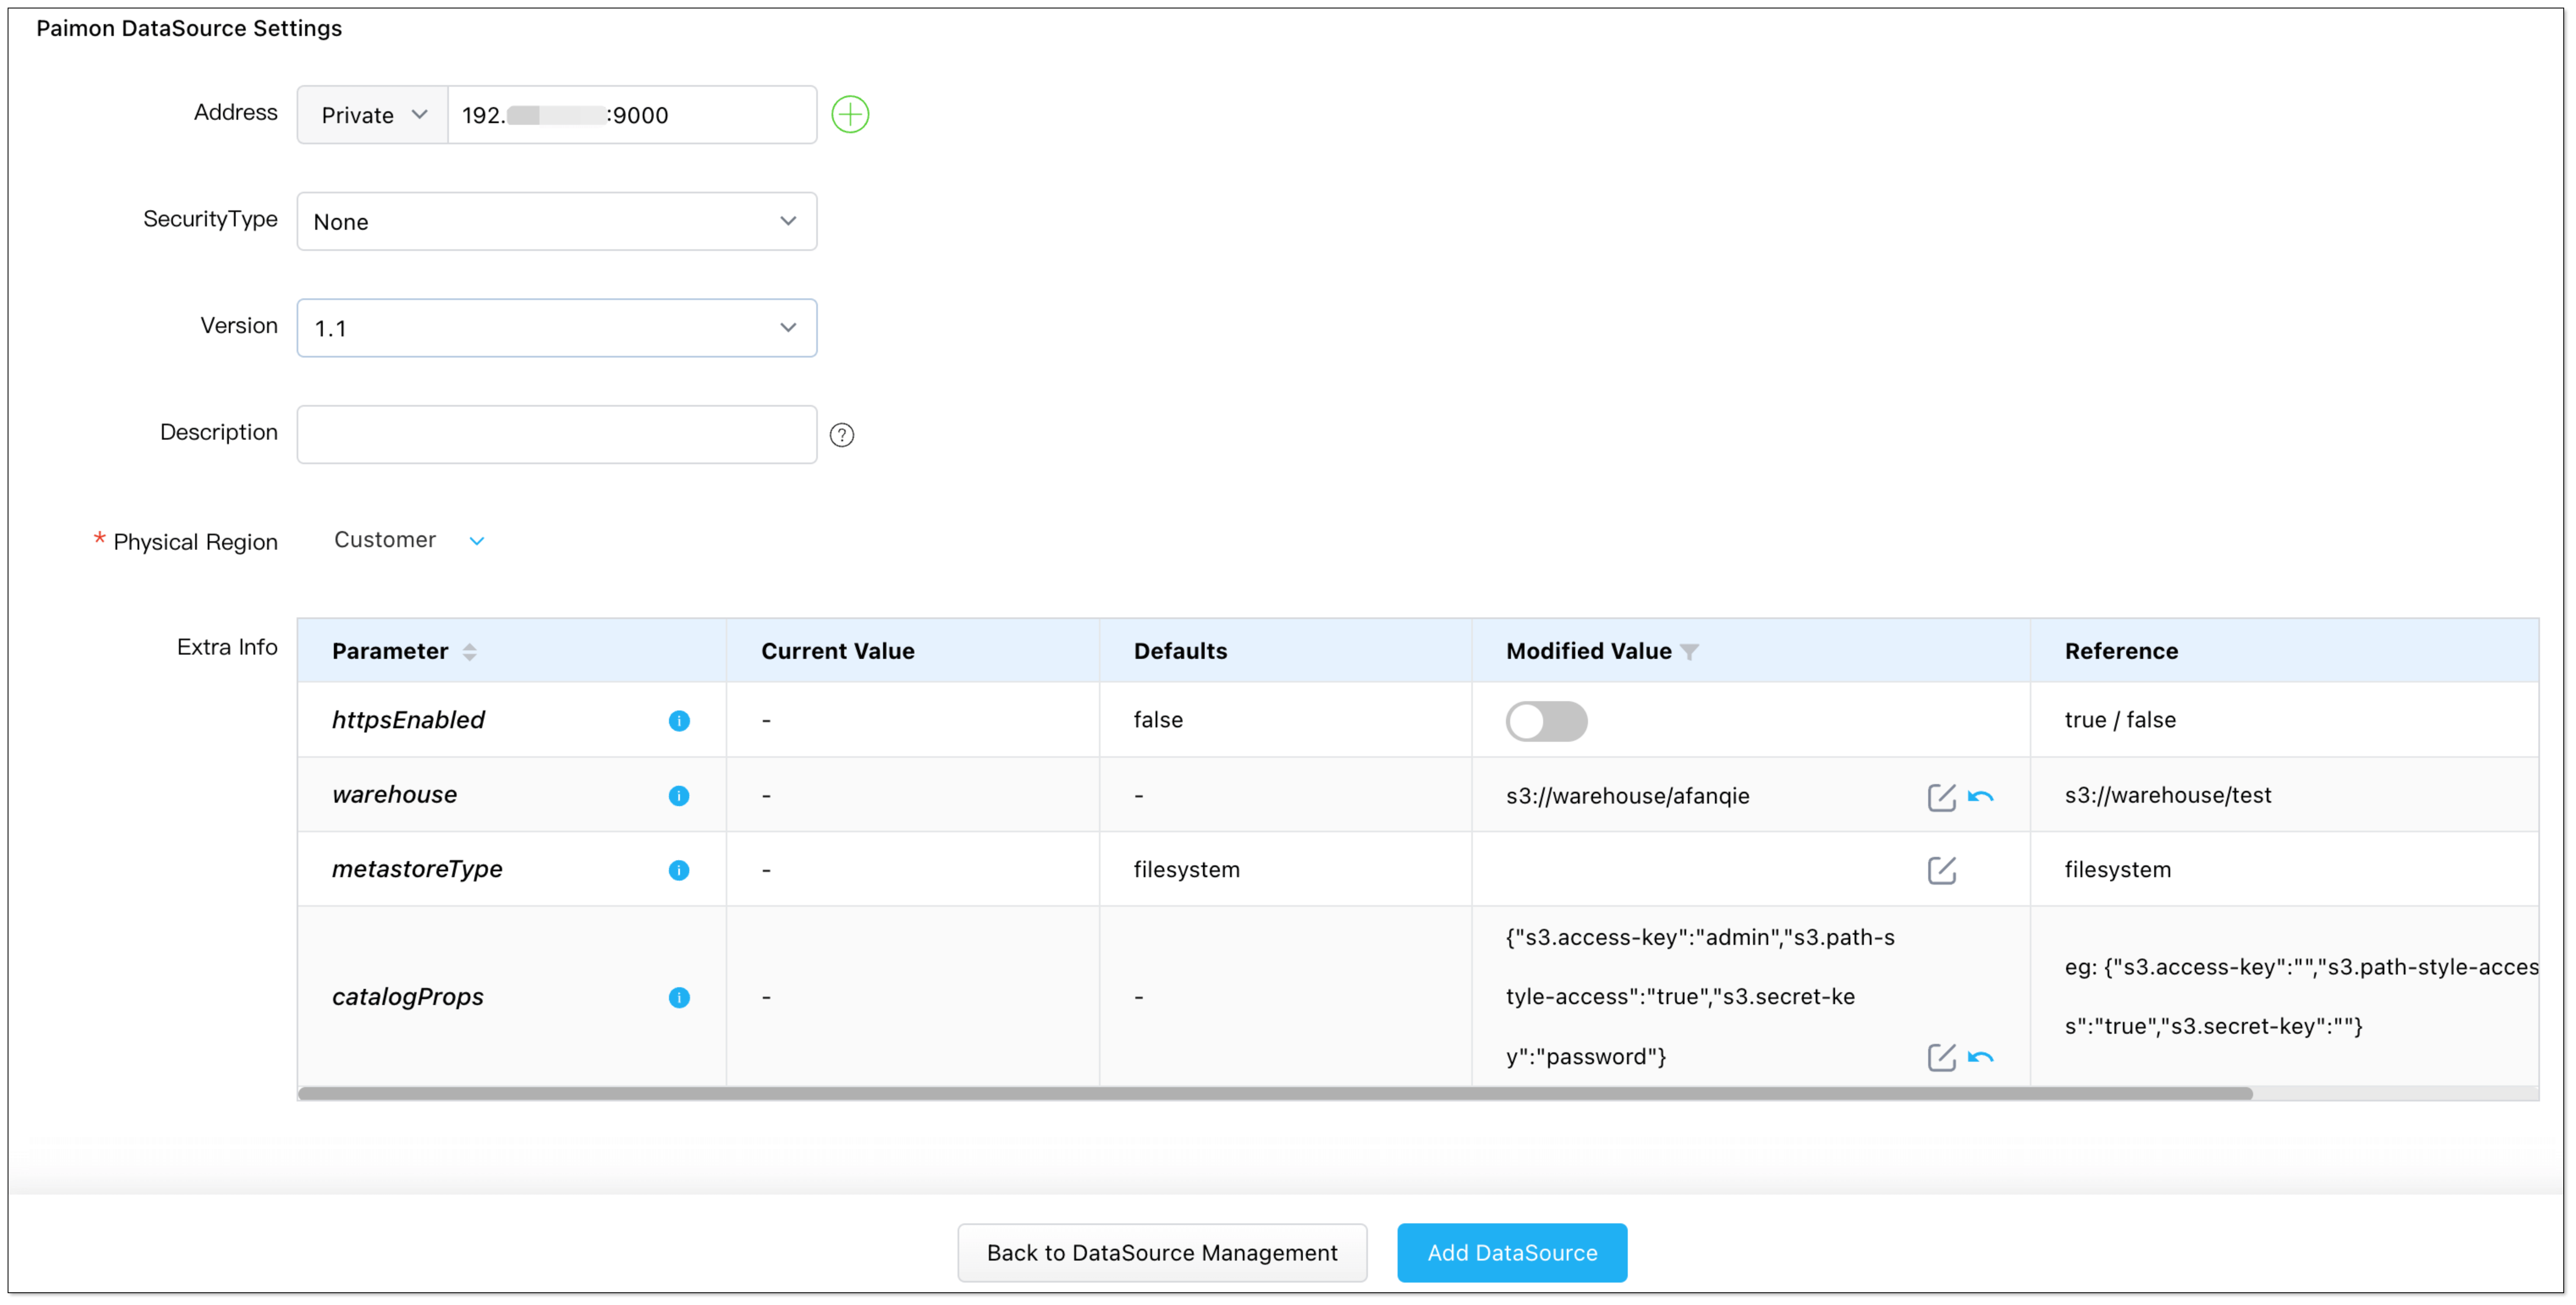Edit the metastoreType modified value
The width and height of the screenshot is (2576, 1305).
(1941, 870)
